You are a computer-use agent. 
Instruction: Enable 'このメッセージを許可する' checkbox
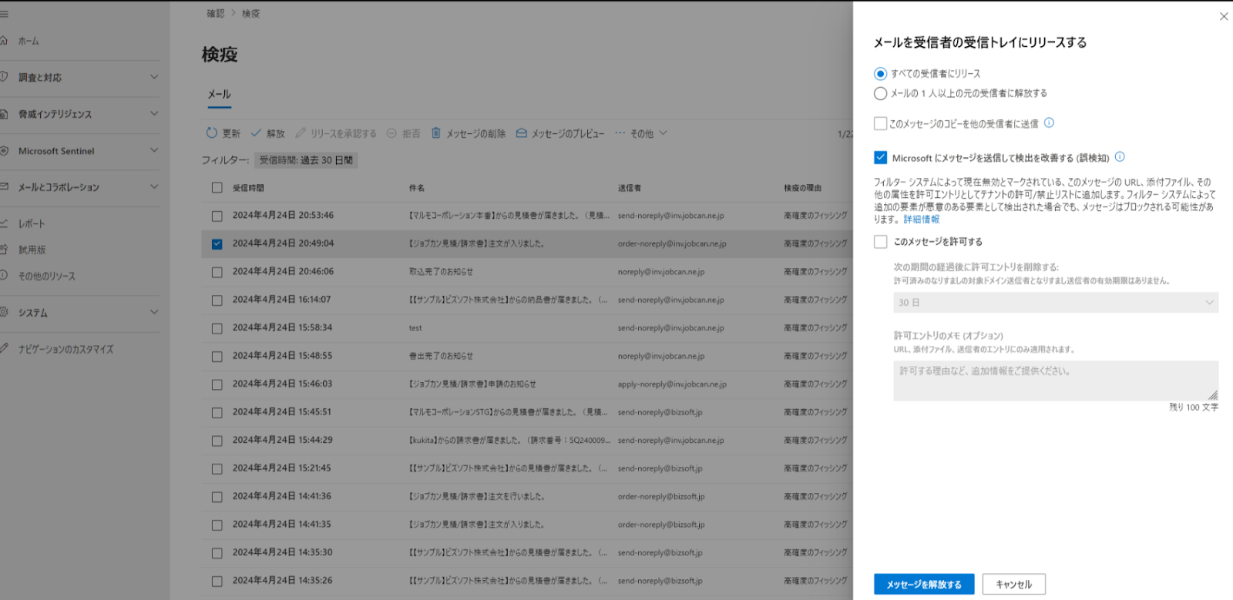point(880,241)
